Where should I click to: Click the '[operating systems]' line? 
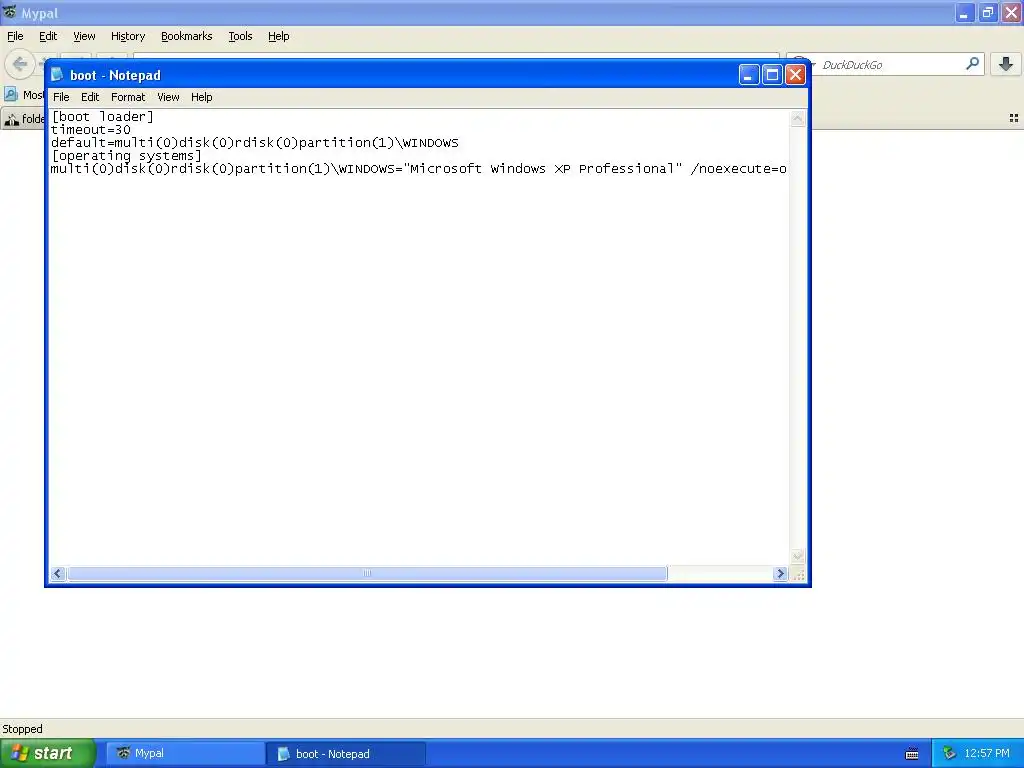(x=127, y=155)
